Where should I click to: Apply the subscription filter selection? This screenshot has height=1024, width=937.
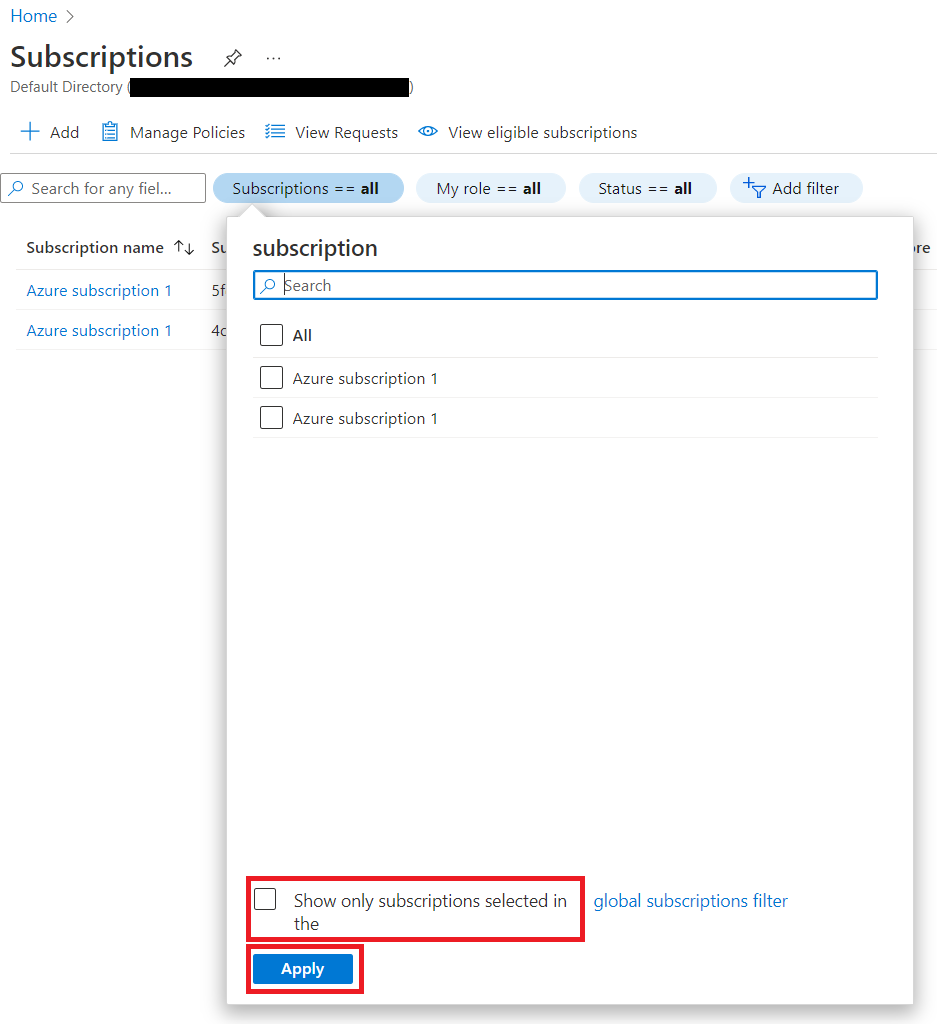coord(302,968)
